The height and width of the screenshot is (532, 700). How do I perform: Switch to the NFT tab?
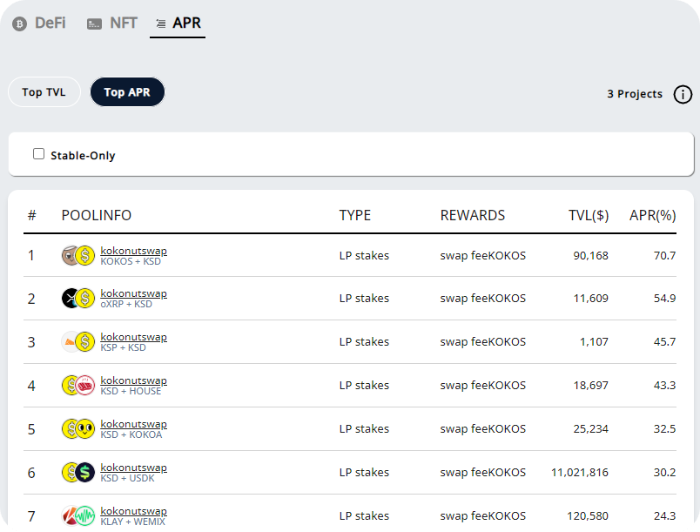112,23
